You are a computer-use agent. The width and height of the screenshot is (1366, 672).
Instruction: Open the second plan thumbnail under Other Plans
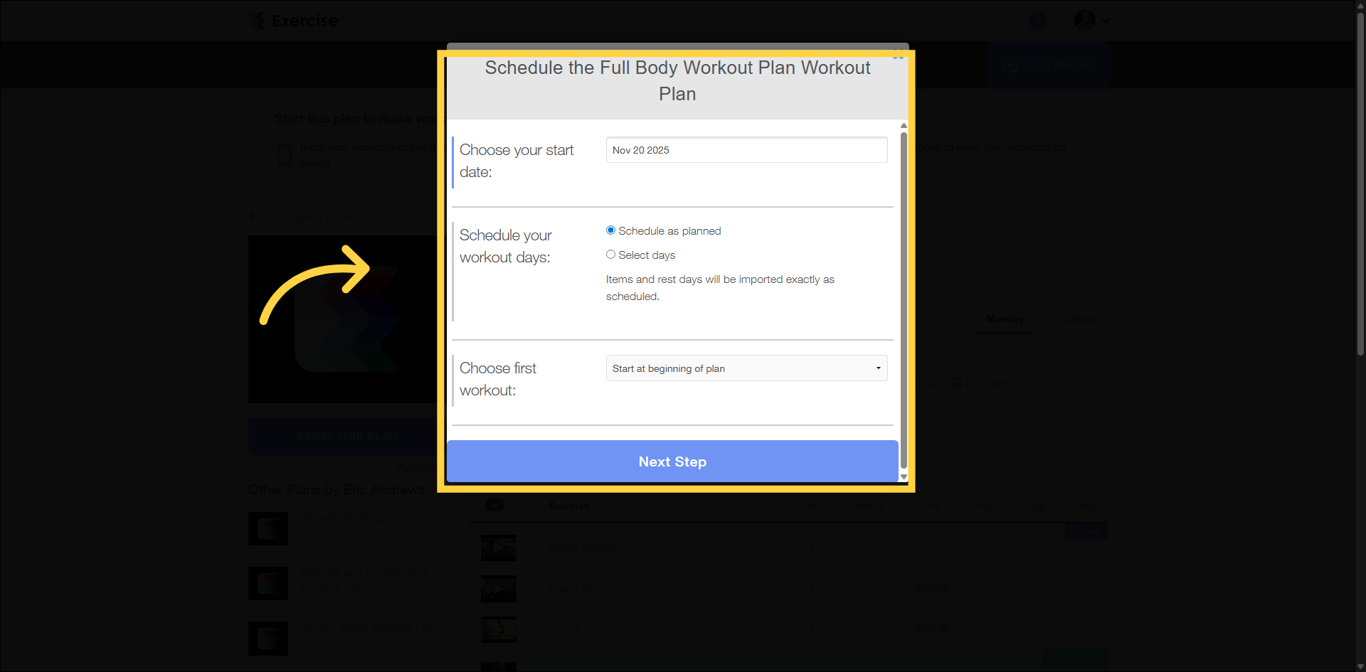(268, 583)
